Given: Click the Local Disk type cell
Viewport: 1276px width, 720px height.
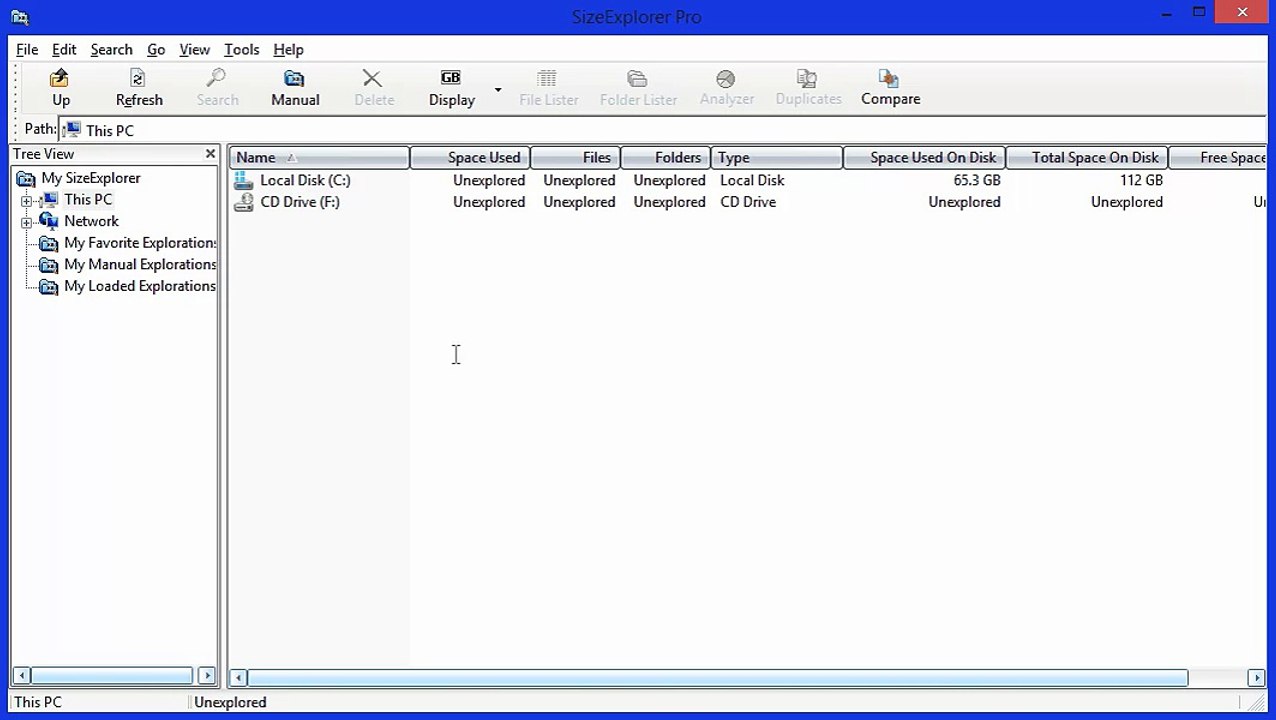Looking at the screenshot, I should (x=752, y=180).
